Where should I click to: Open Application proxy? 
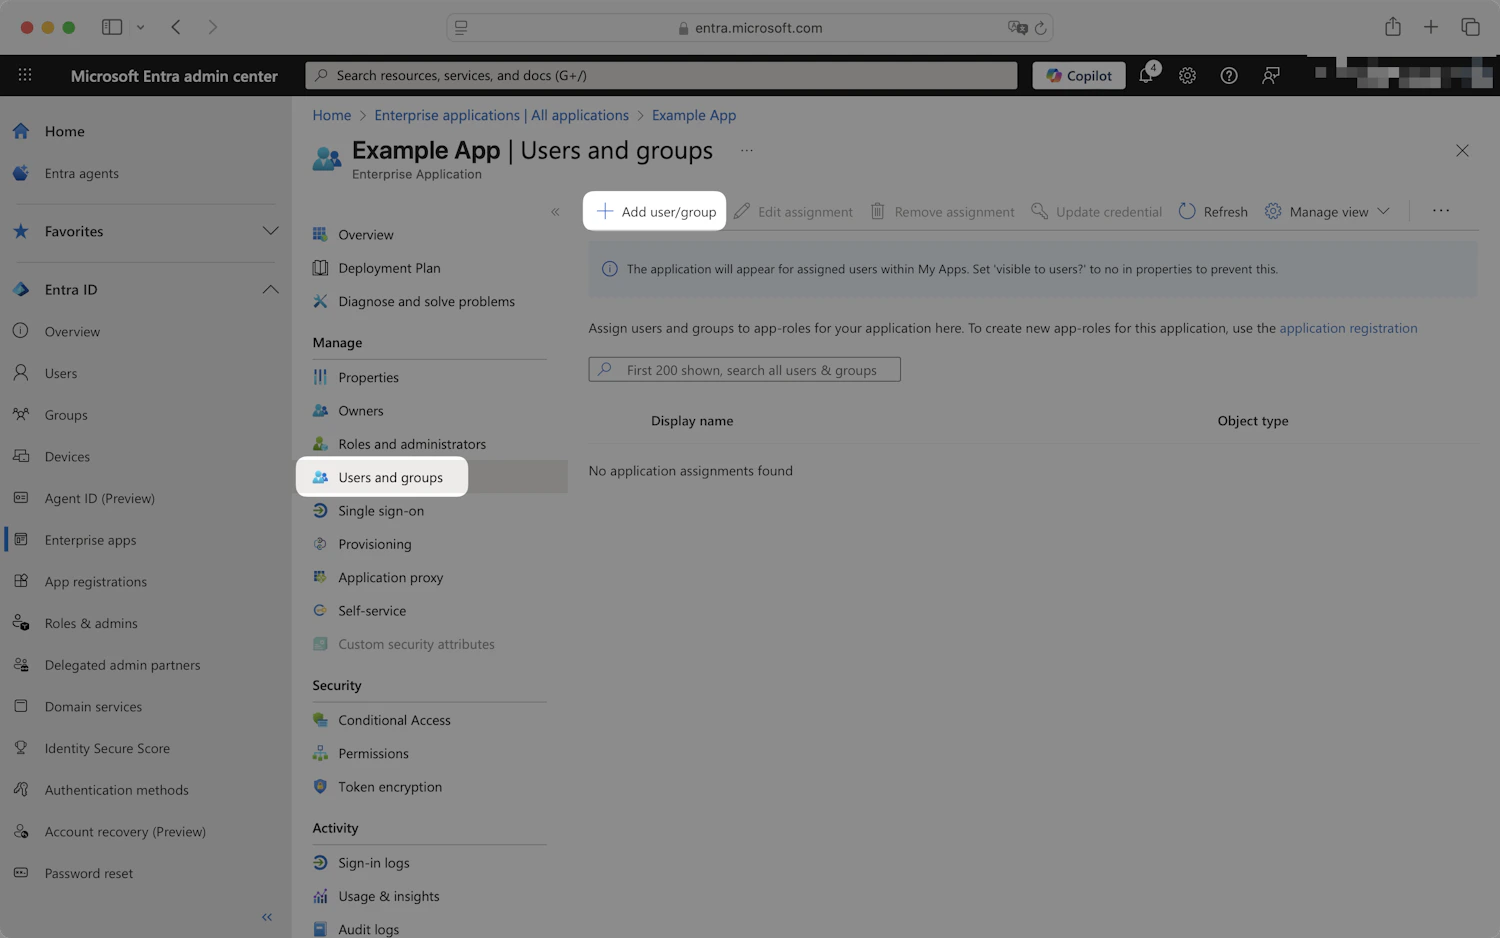click(x=390, y=578)
